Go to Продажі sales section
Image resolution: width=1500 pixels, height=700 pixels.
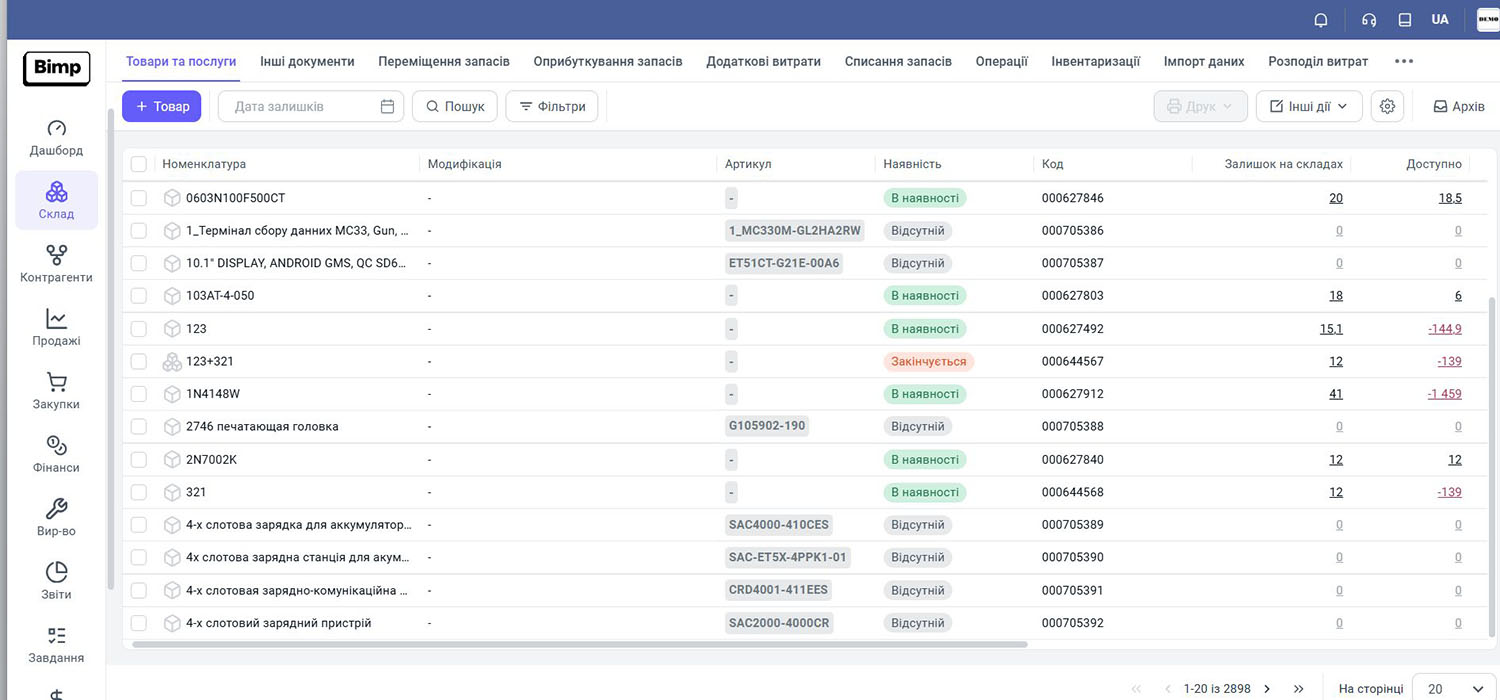[x=56, y=328]
